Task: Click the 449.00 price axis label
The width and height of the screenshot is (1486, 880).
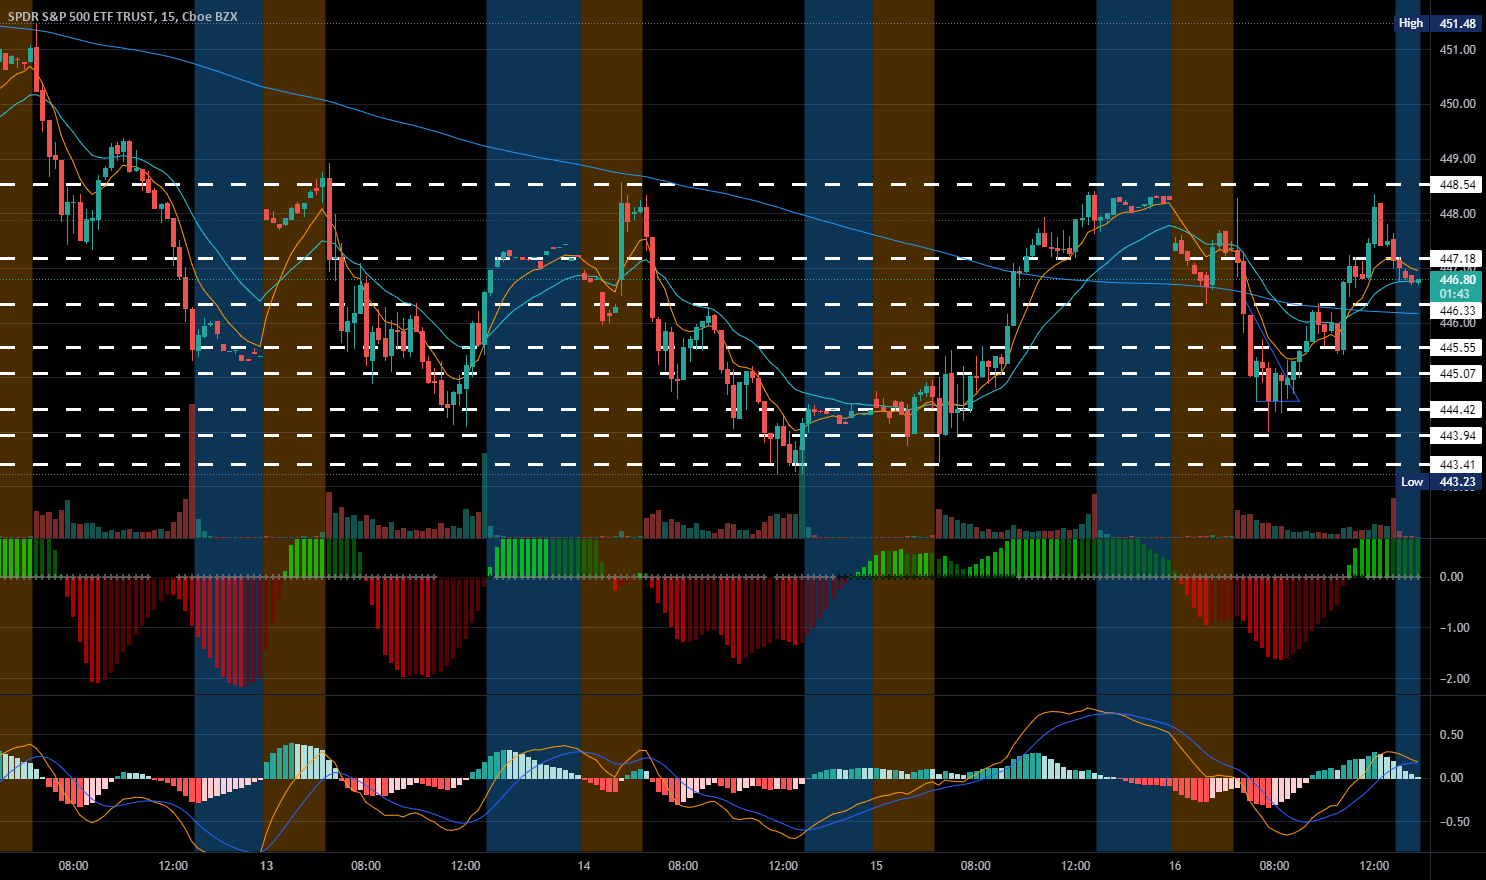Action: pos(1457,159)
